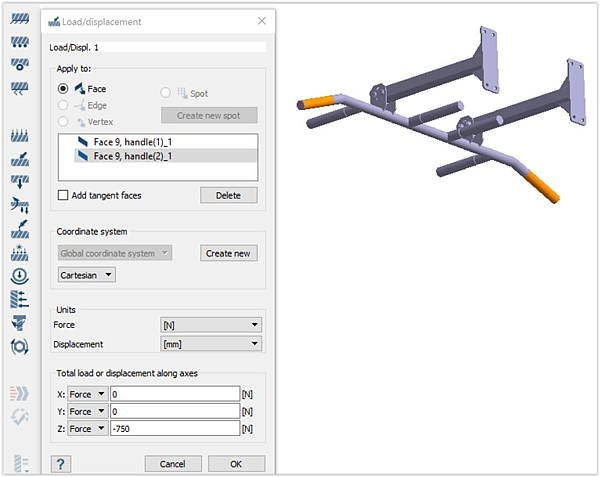The height and width of the screenshot is (477, 600).
Task: Open the list menu icon at sidebar bottom
Action: [x=21, y=464]
